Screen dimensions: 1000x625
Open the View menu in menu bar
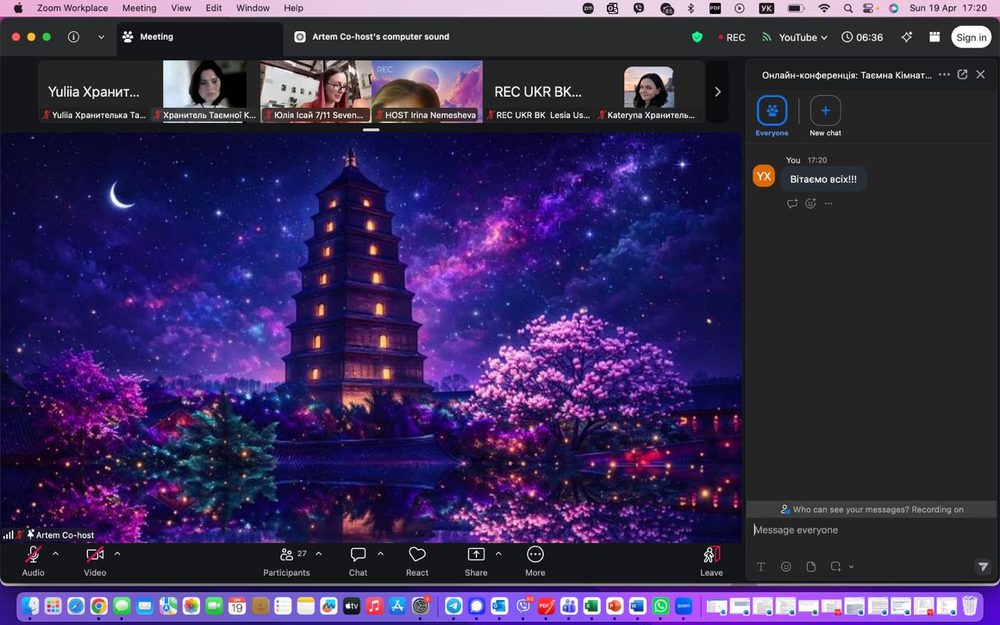(181, 8)
